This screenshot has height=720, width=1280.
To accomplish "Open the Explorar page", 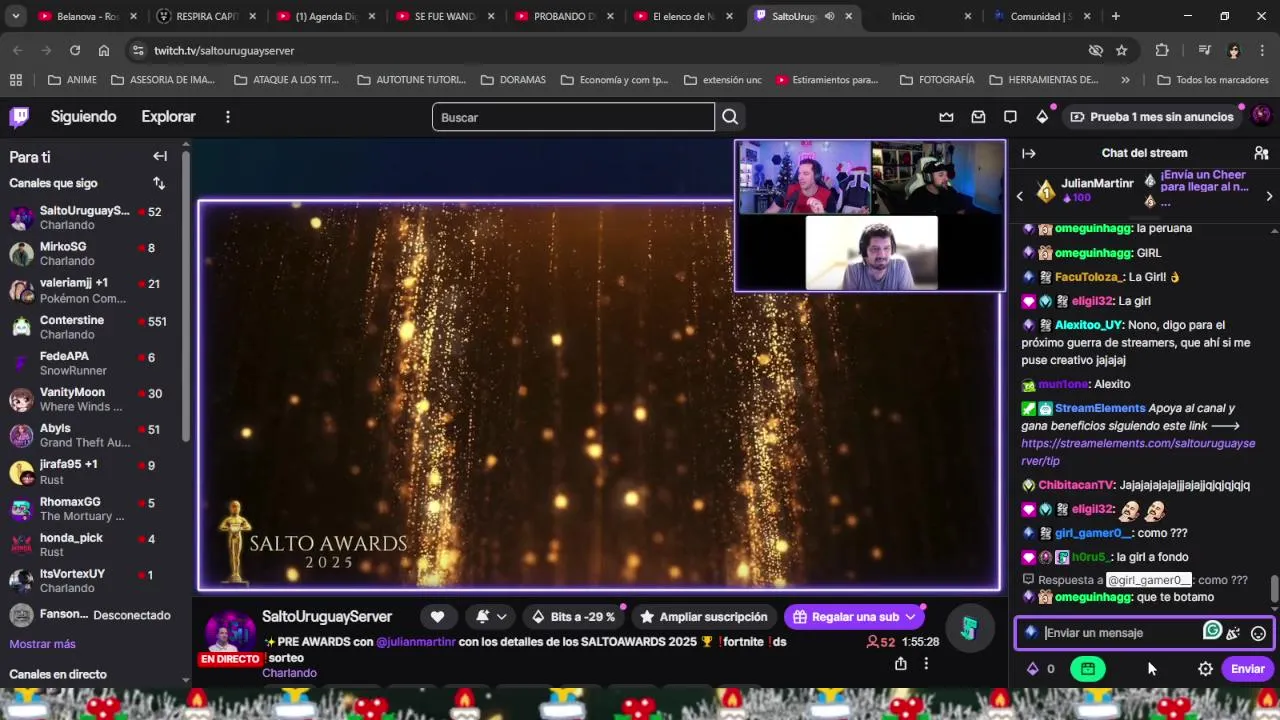I will coord(168,117).
